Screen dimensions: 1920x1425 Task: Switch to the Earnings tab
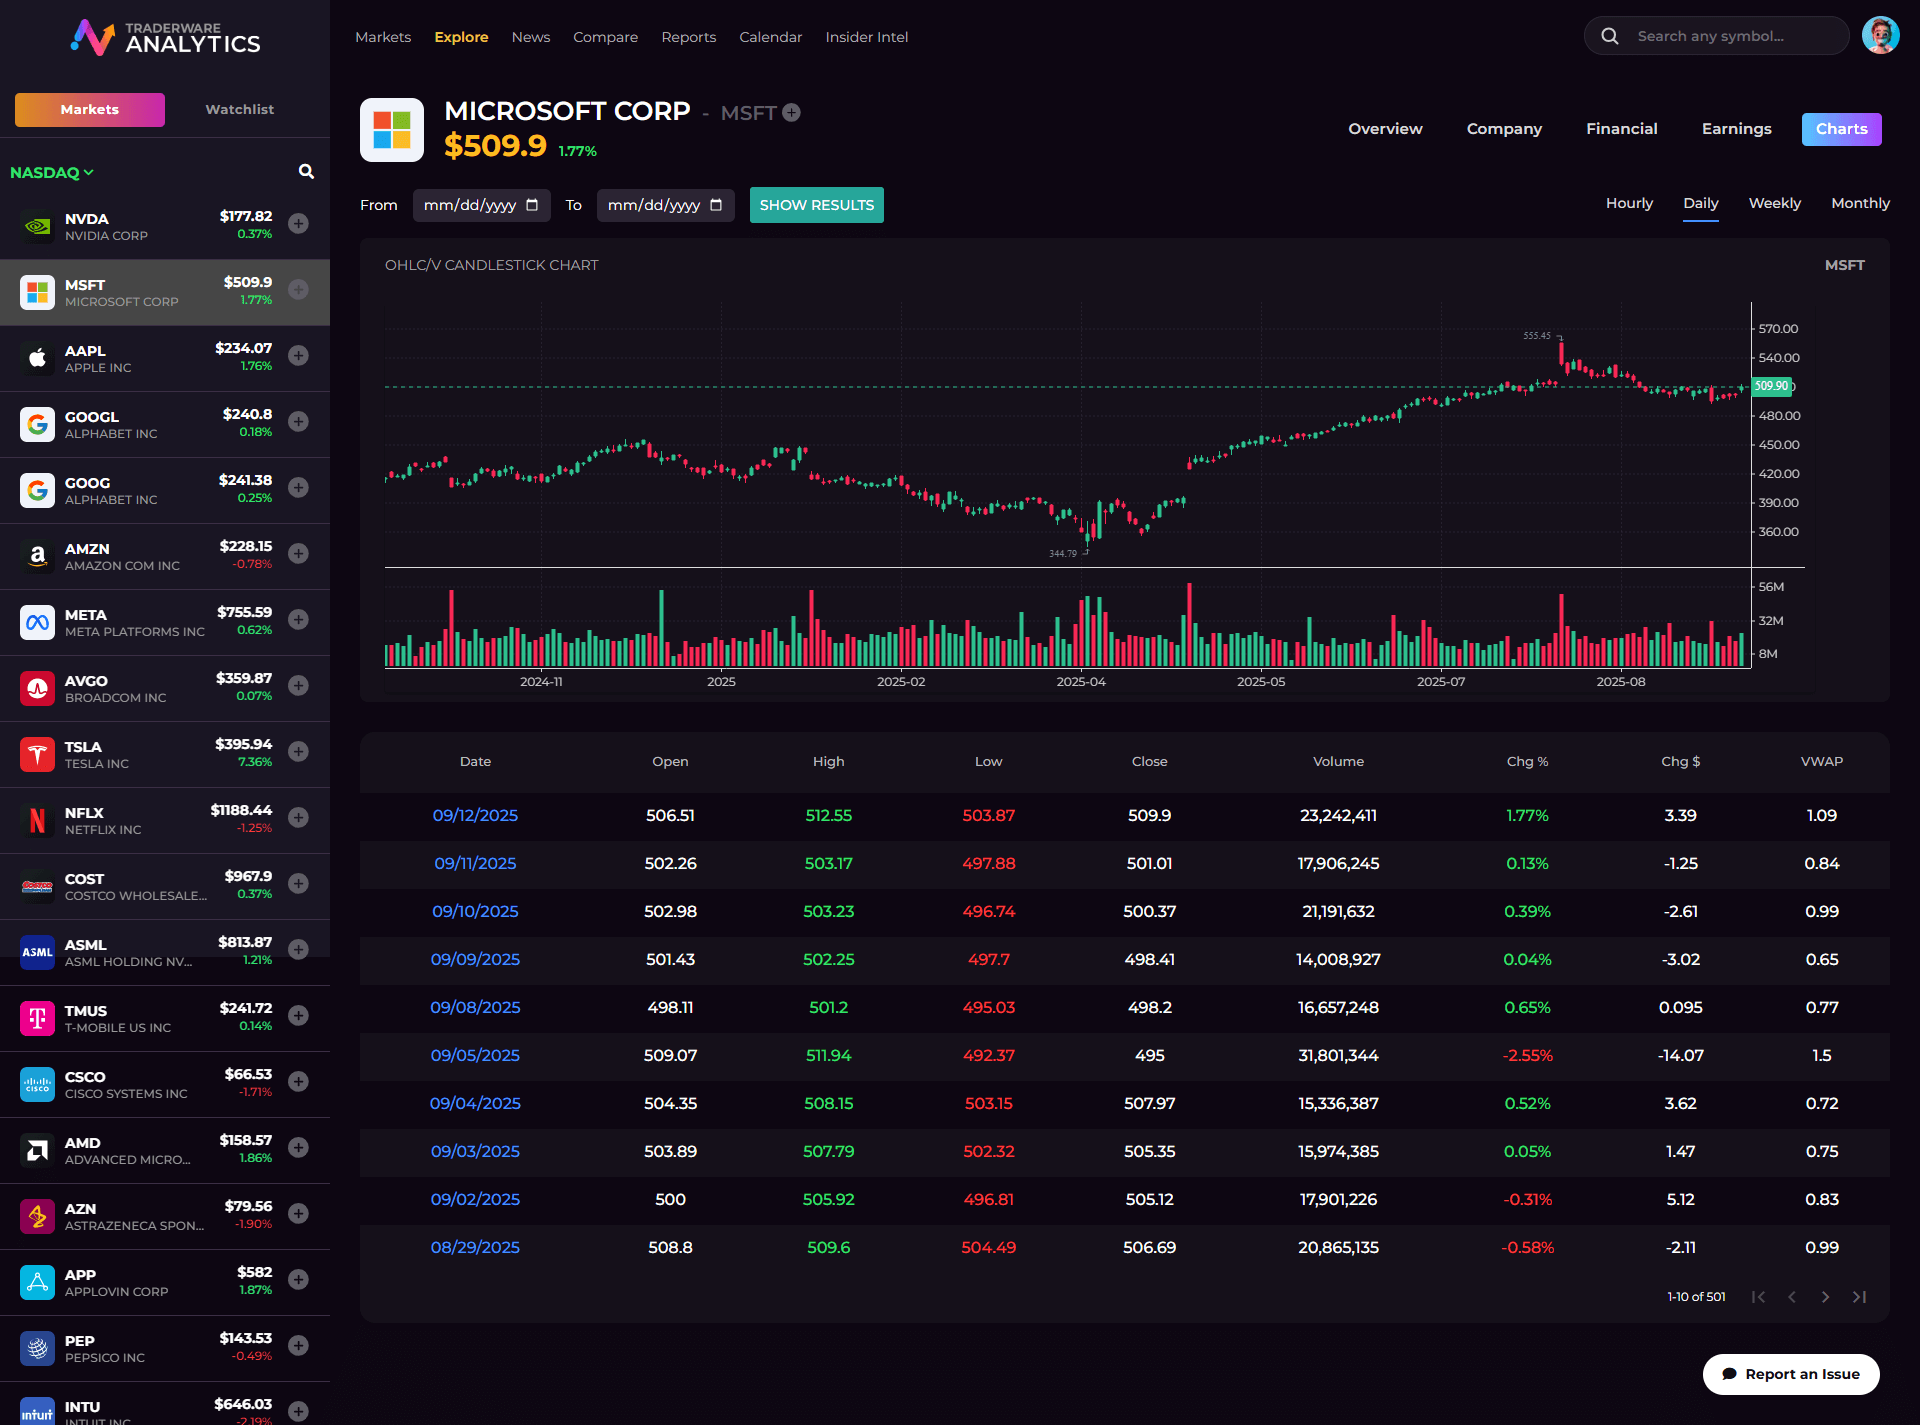click(x=1736, y=129)
